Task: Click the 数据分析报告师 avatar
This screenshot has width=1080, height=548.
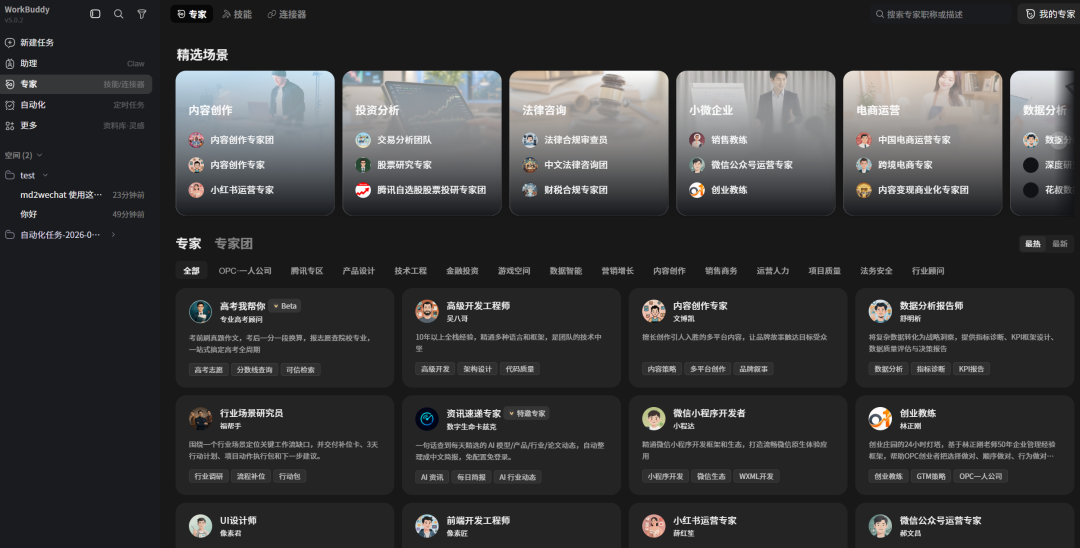Action: click(880, 311)
